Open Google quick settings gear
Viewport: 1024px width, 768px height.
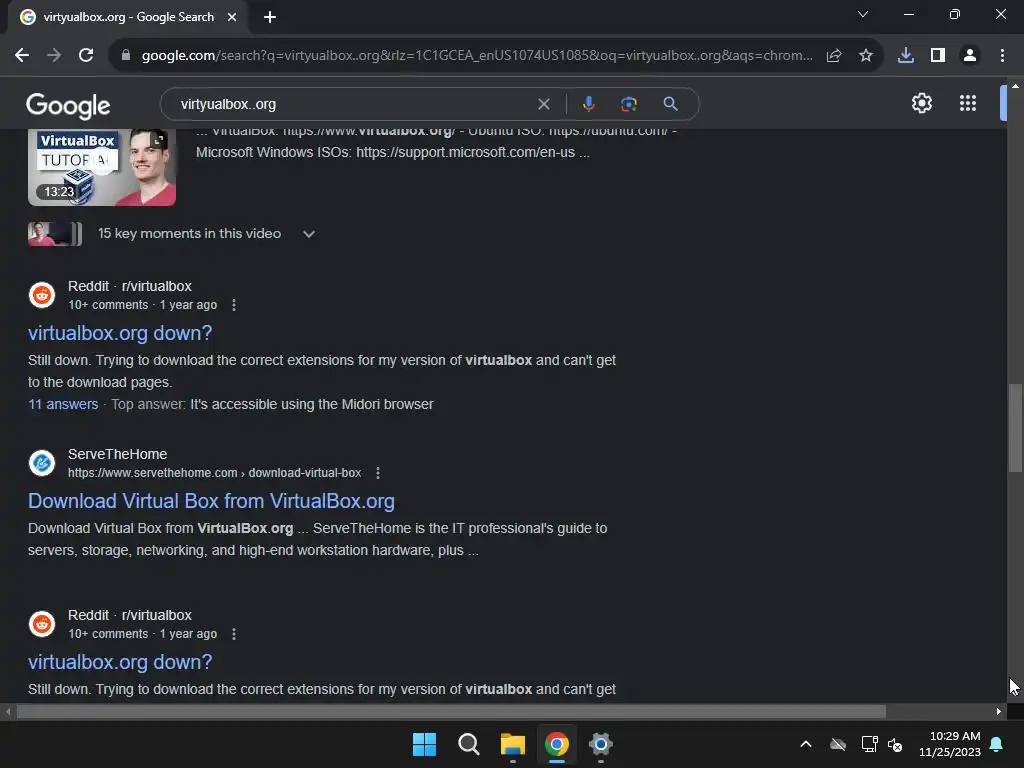(x=921, y=103)
